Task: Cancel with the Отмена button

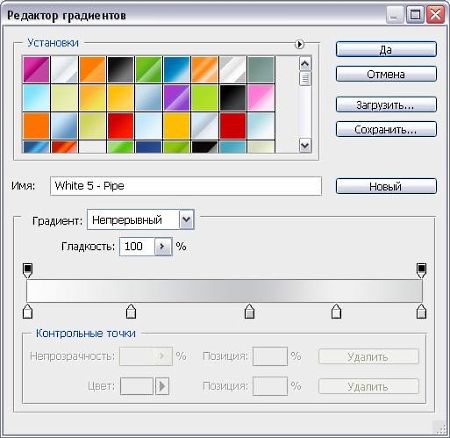Action: click(386, 74)
